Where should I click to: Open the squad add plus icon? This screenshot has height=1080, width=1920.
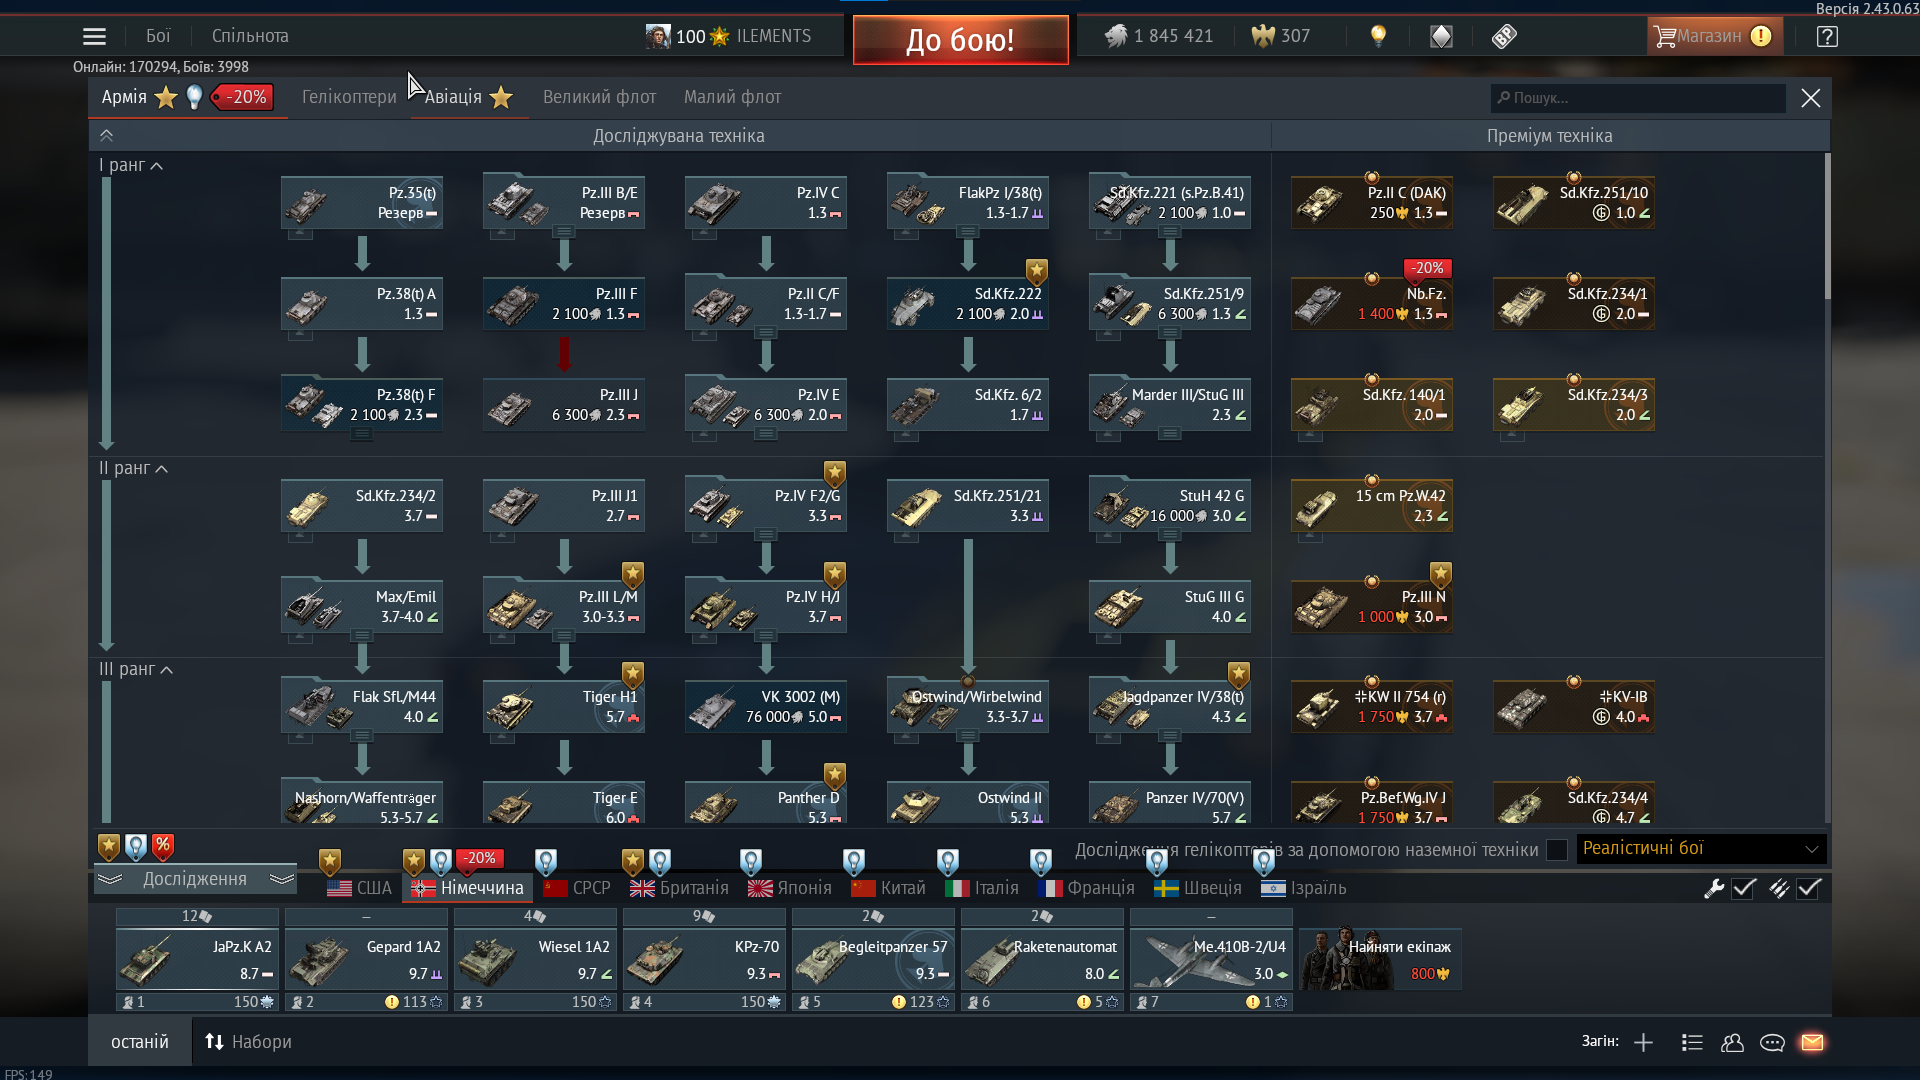[x=1643, y=1042]
